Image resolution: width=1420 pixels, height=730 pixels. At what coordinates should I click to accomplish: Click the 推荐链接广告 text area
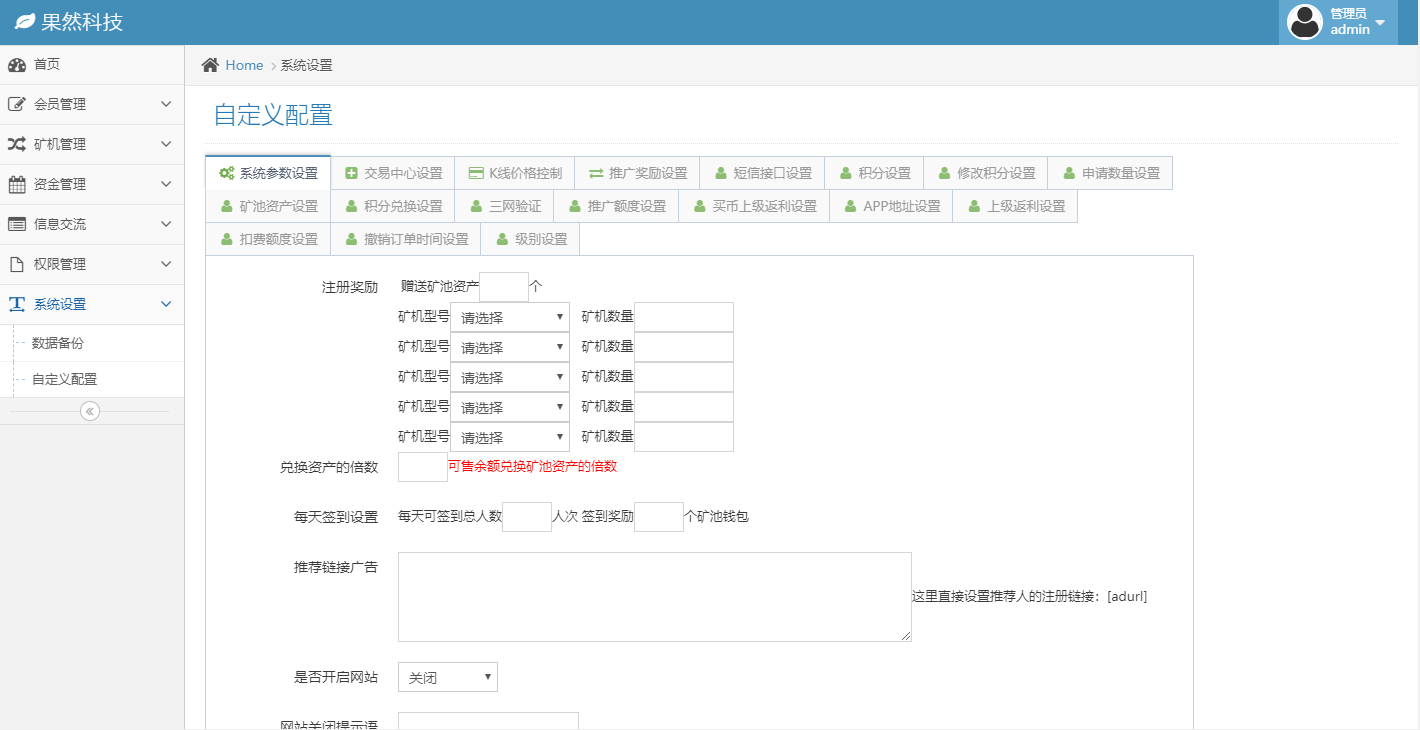[x=655, y=597]
